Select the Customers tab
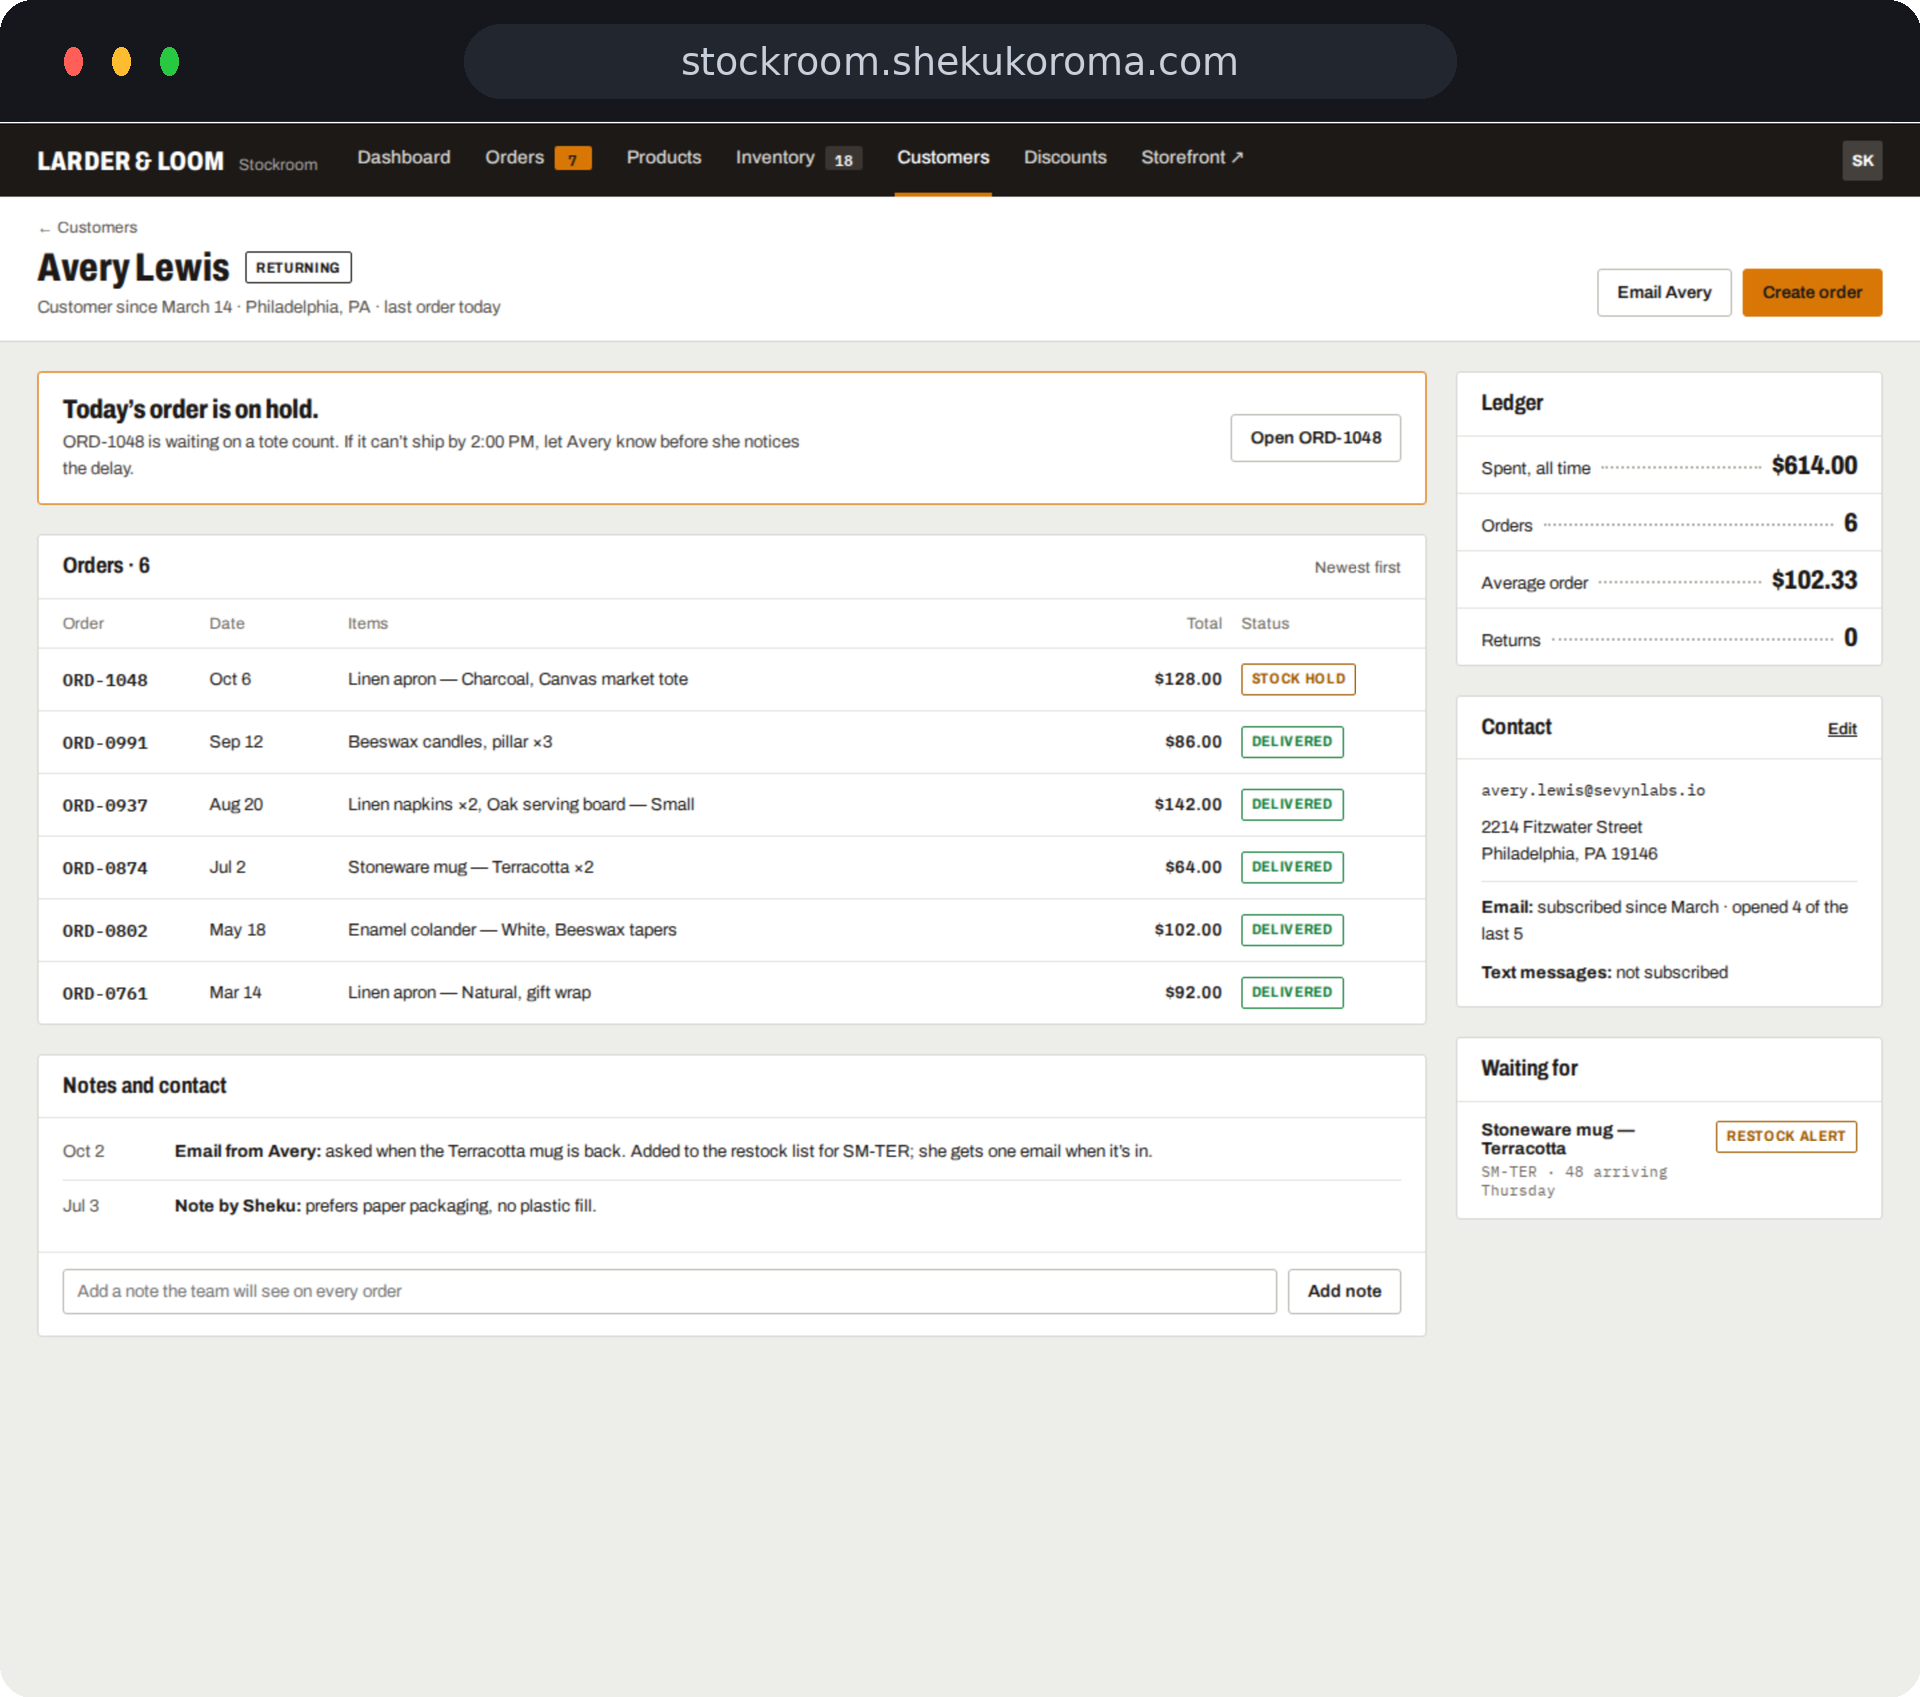This screenshot has width=1920, height=1697. pyautogui.click(x=943, y=157)
